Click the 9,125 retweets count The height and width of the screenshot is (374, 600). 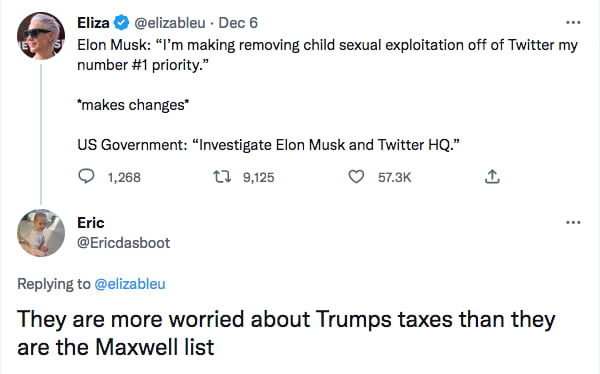pos(259,177)
